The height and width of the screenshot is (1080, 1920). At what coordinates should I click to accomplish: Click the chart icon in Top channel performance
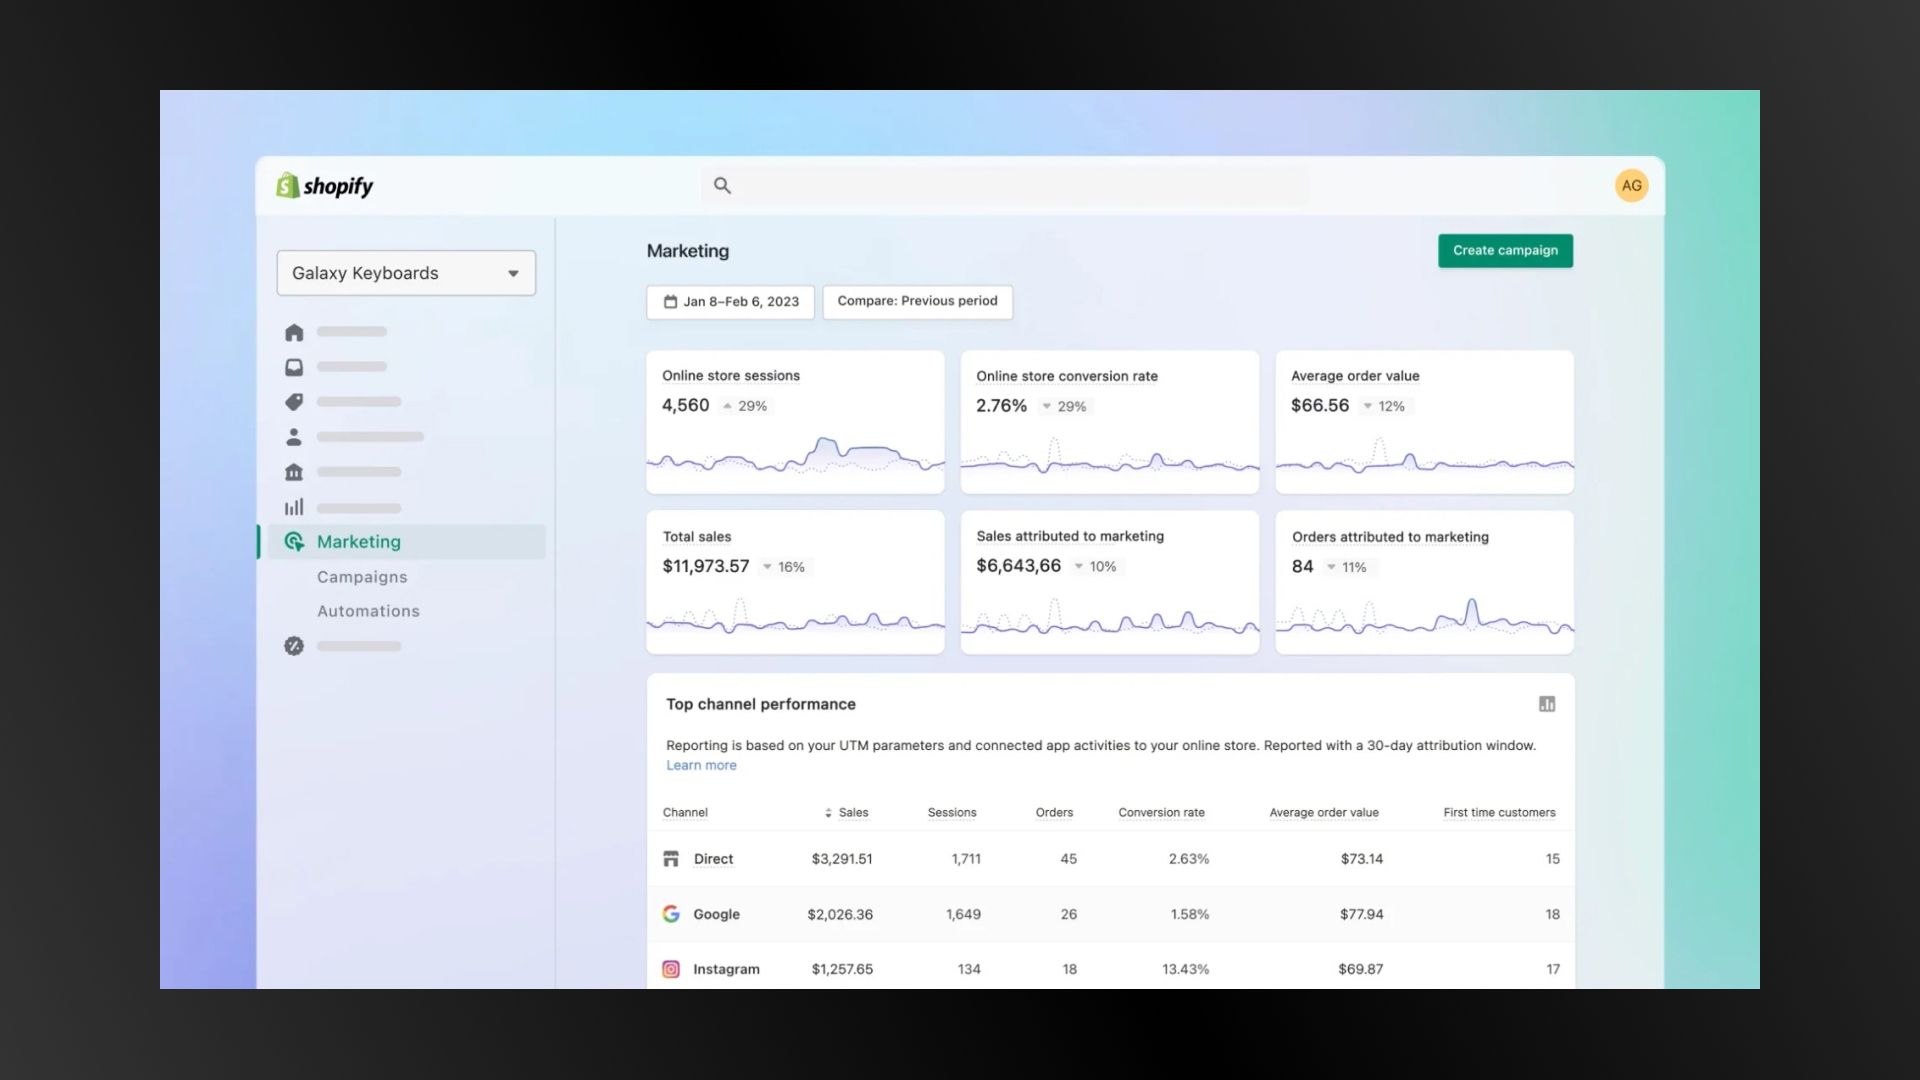(x=1547, y=704)
